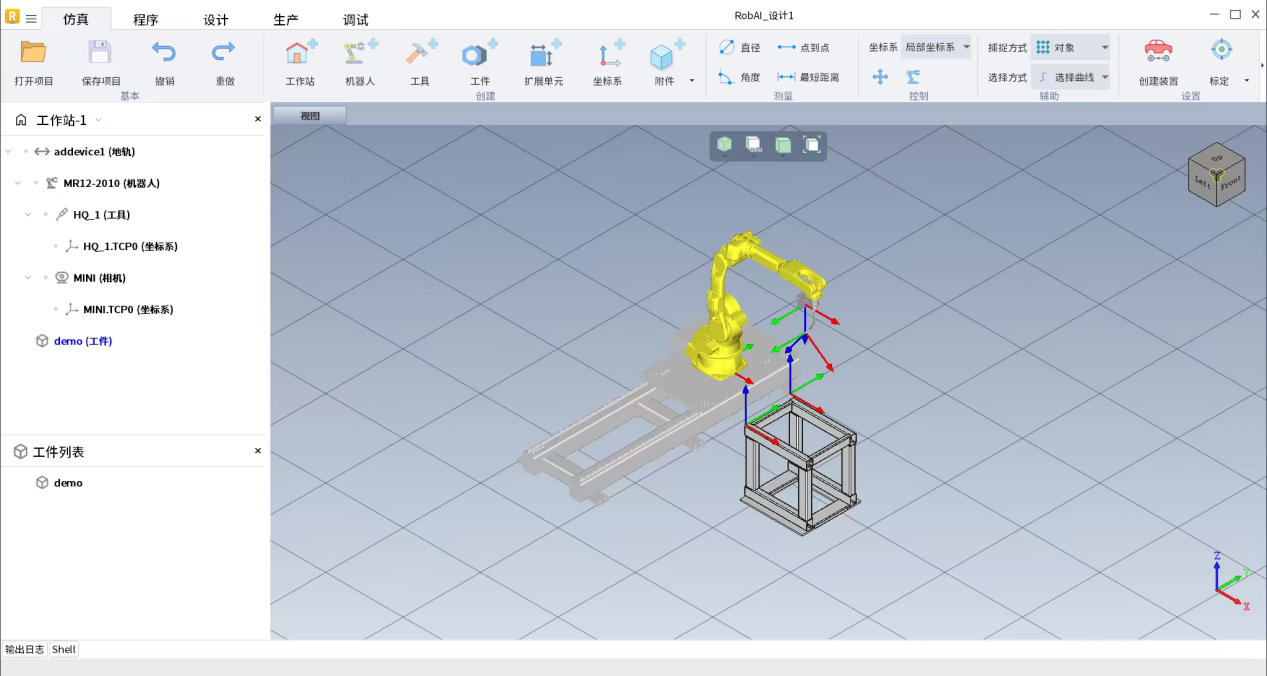
Task: Click the 输出日志 button at bottom
Action: pos(25,649)
